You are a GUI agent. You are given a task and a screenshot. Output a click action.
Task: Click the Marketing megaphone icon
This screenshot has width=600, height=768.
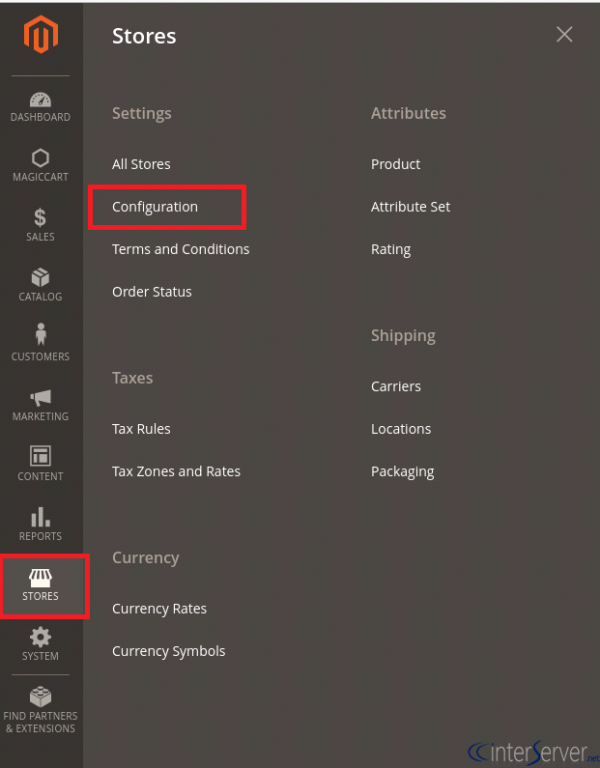40,398
